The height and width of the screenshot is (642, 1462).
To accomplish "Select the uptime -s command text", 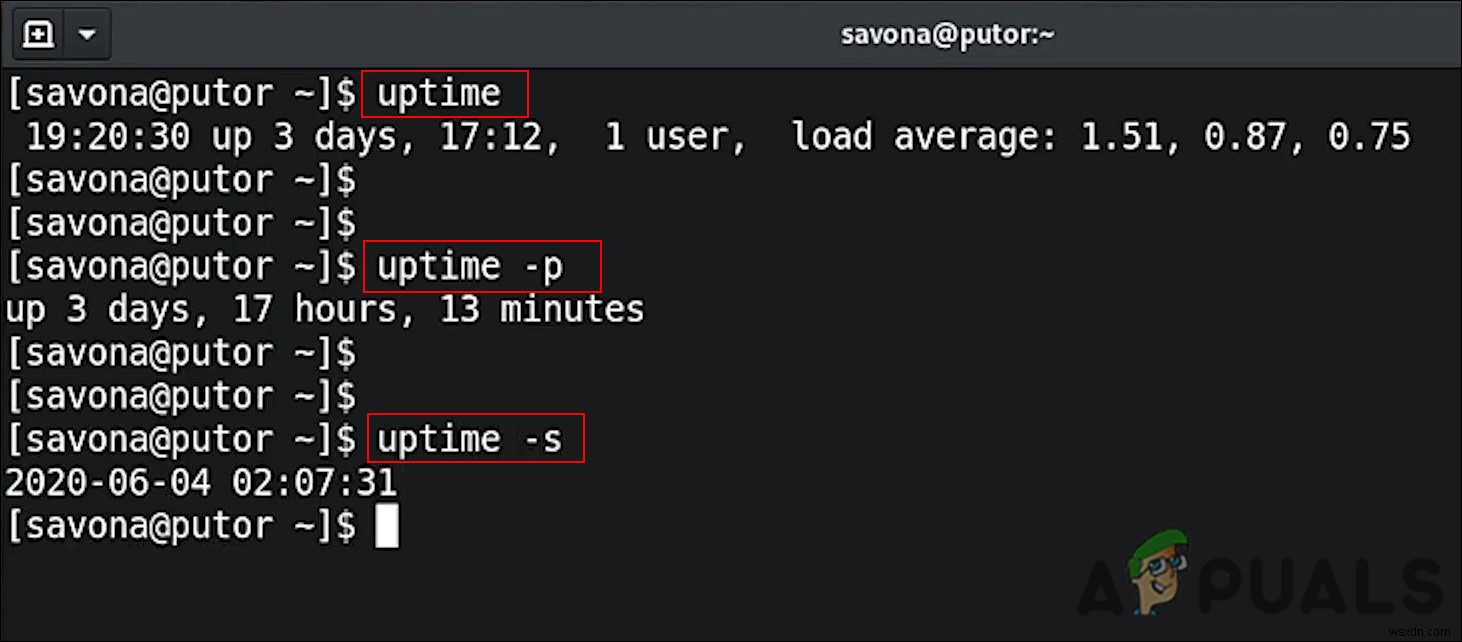I will (x=470, y=440).
